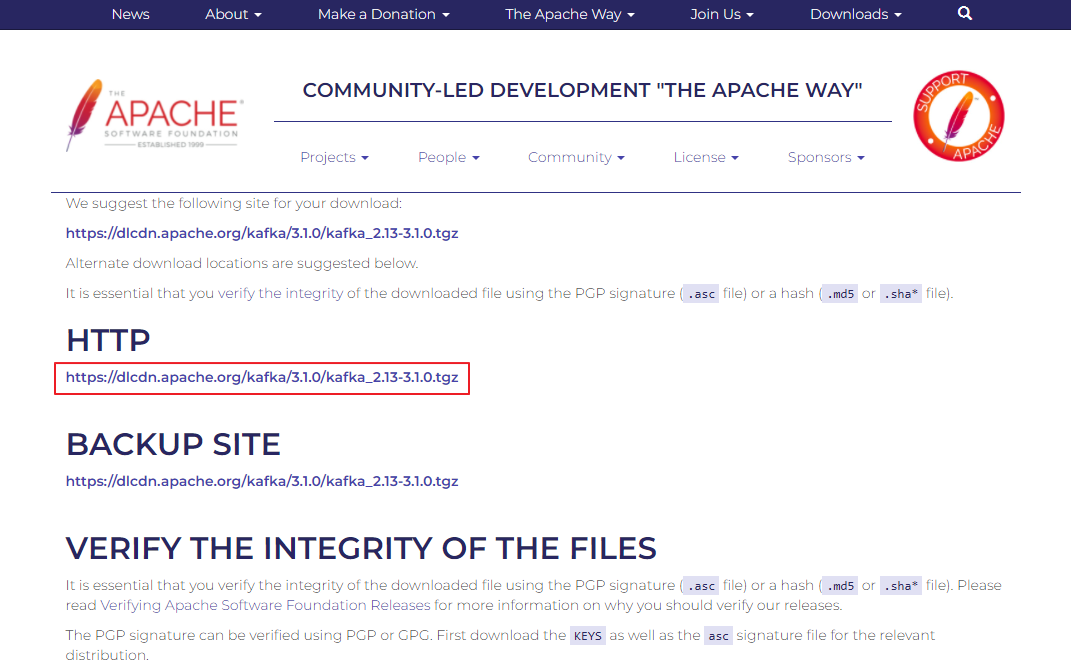Open Verifying Apache Software Foundation Releases link
1071x669 pixels.
coord(265,605)
